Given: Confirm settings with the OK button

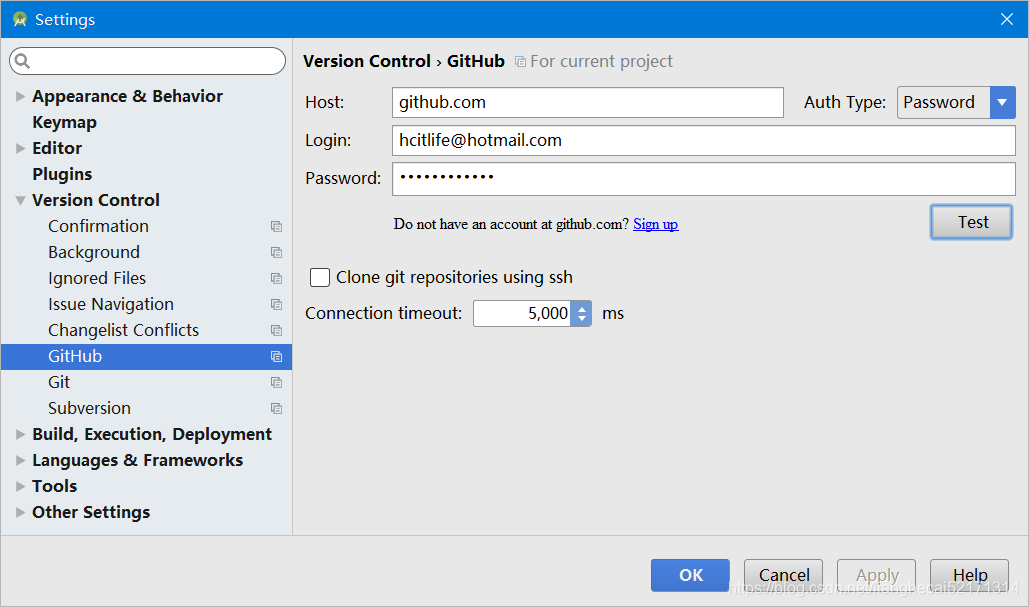Looking at the screenshot, I should click(690, 576).
